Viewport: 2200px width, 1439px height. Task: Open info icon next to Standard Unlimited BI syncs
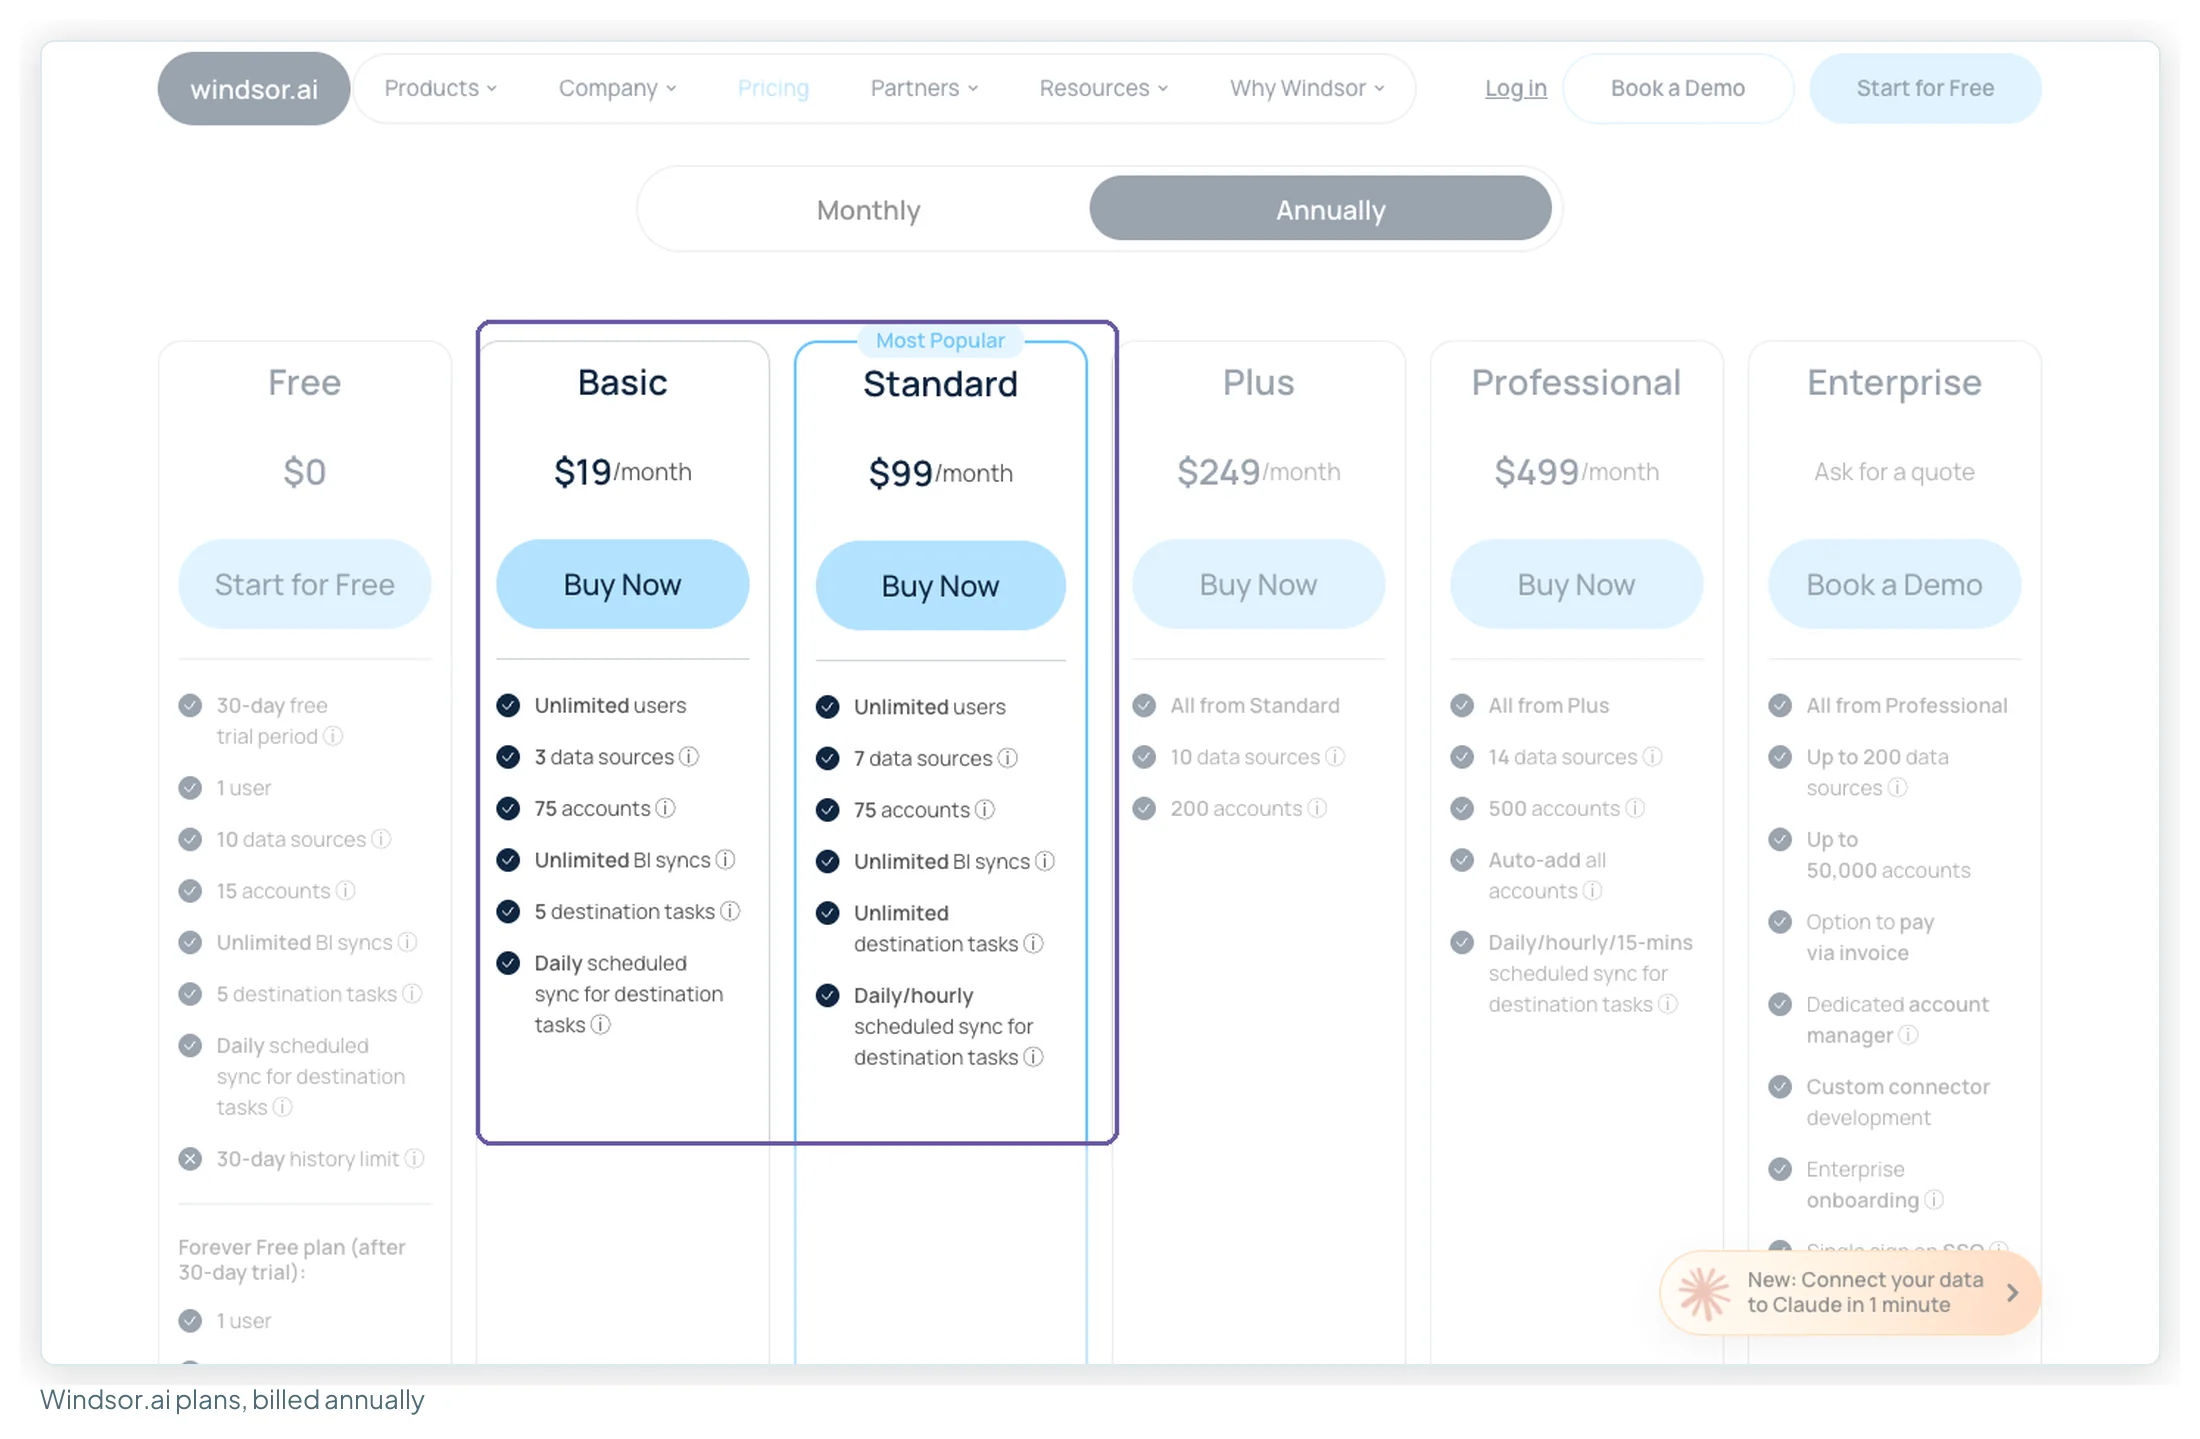click(x=1045, y=861)
